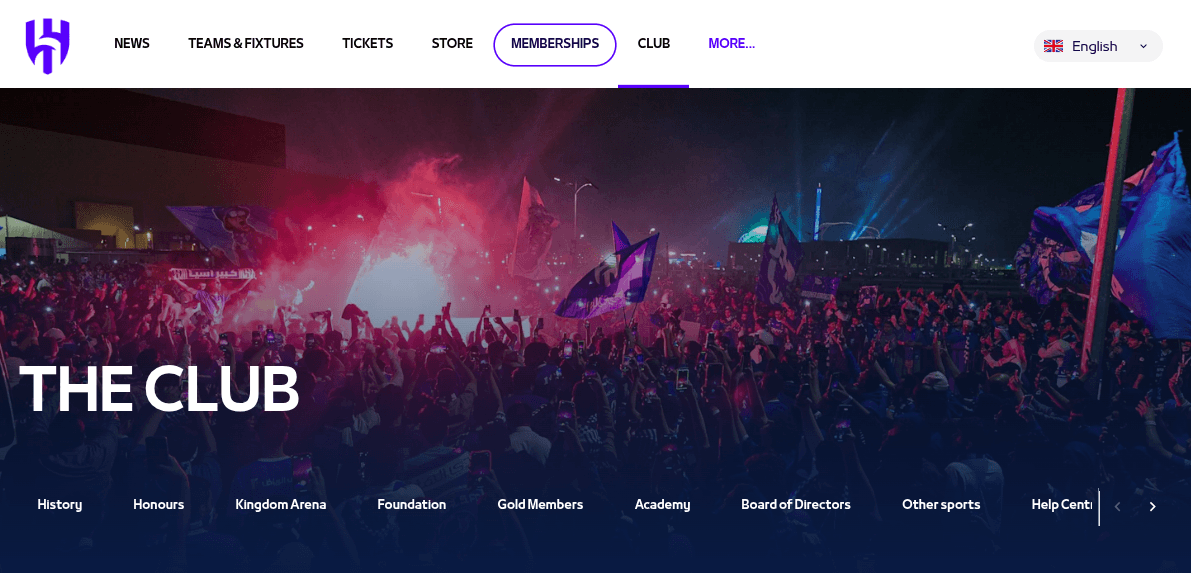Open the TICKETS section
Image resolution: width=1191 pixels, height=573 pixels.
tap(368, 44)
